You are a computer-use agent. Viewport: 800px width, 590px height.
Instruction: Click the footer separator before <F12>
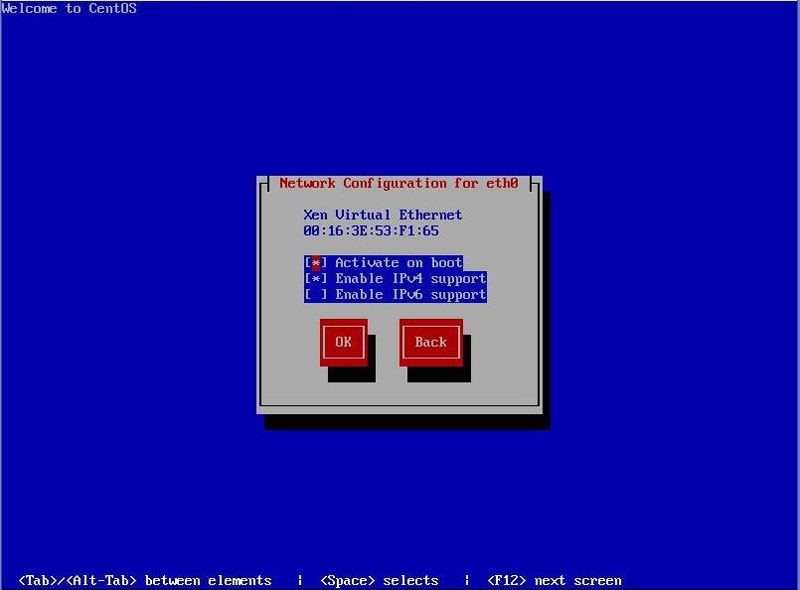(x=467, y=581)
